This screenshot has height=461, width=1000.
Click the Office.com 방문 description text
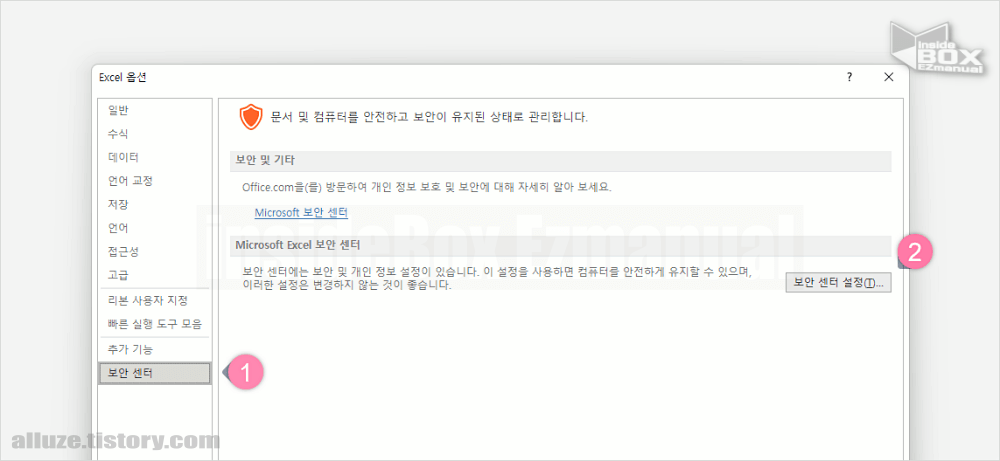pyautogui.click(x=427, y=188)
